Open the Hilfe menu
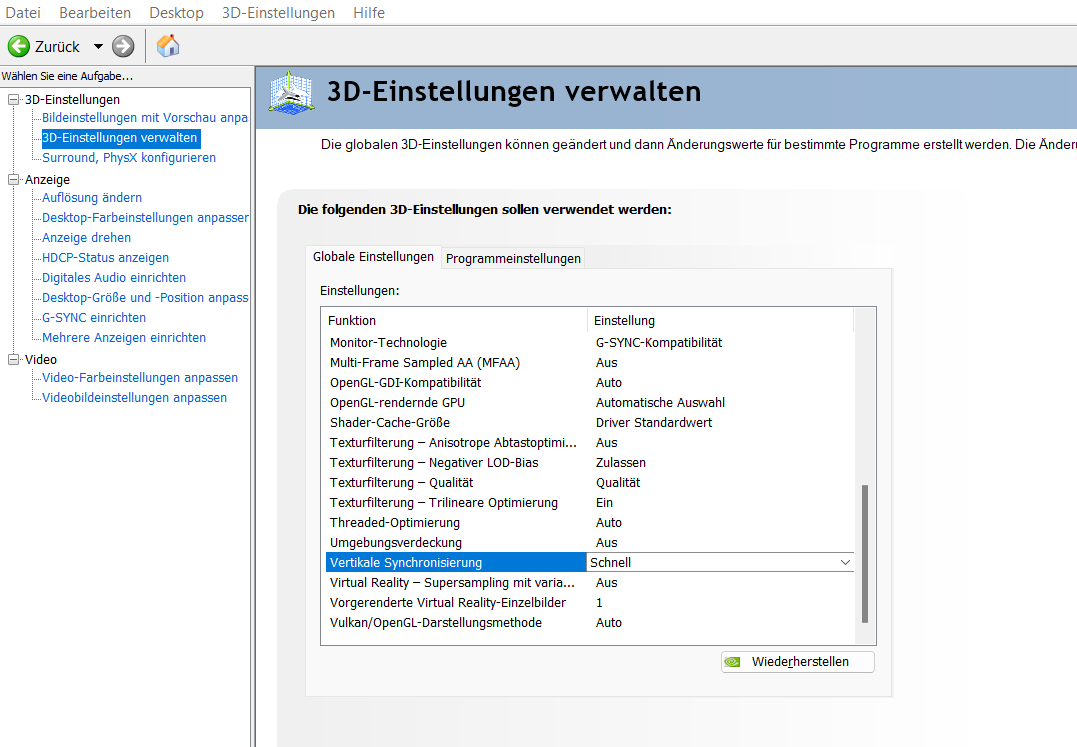Image resolution: width=1077 pixels, height=747 pixels. coord(369,12)
